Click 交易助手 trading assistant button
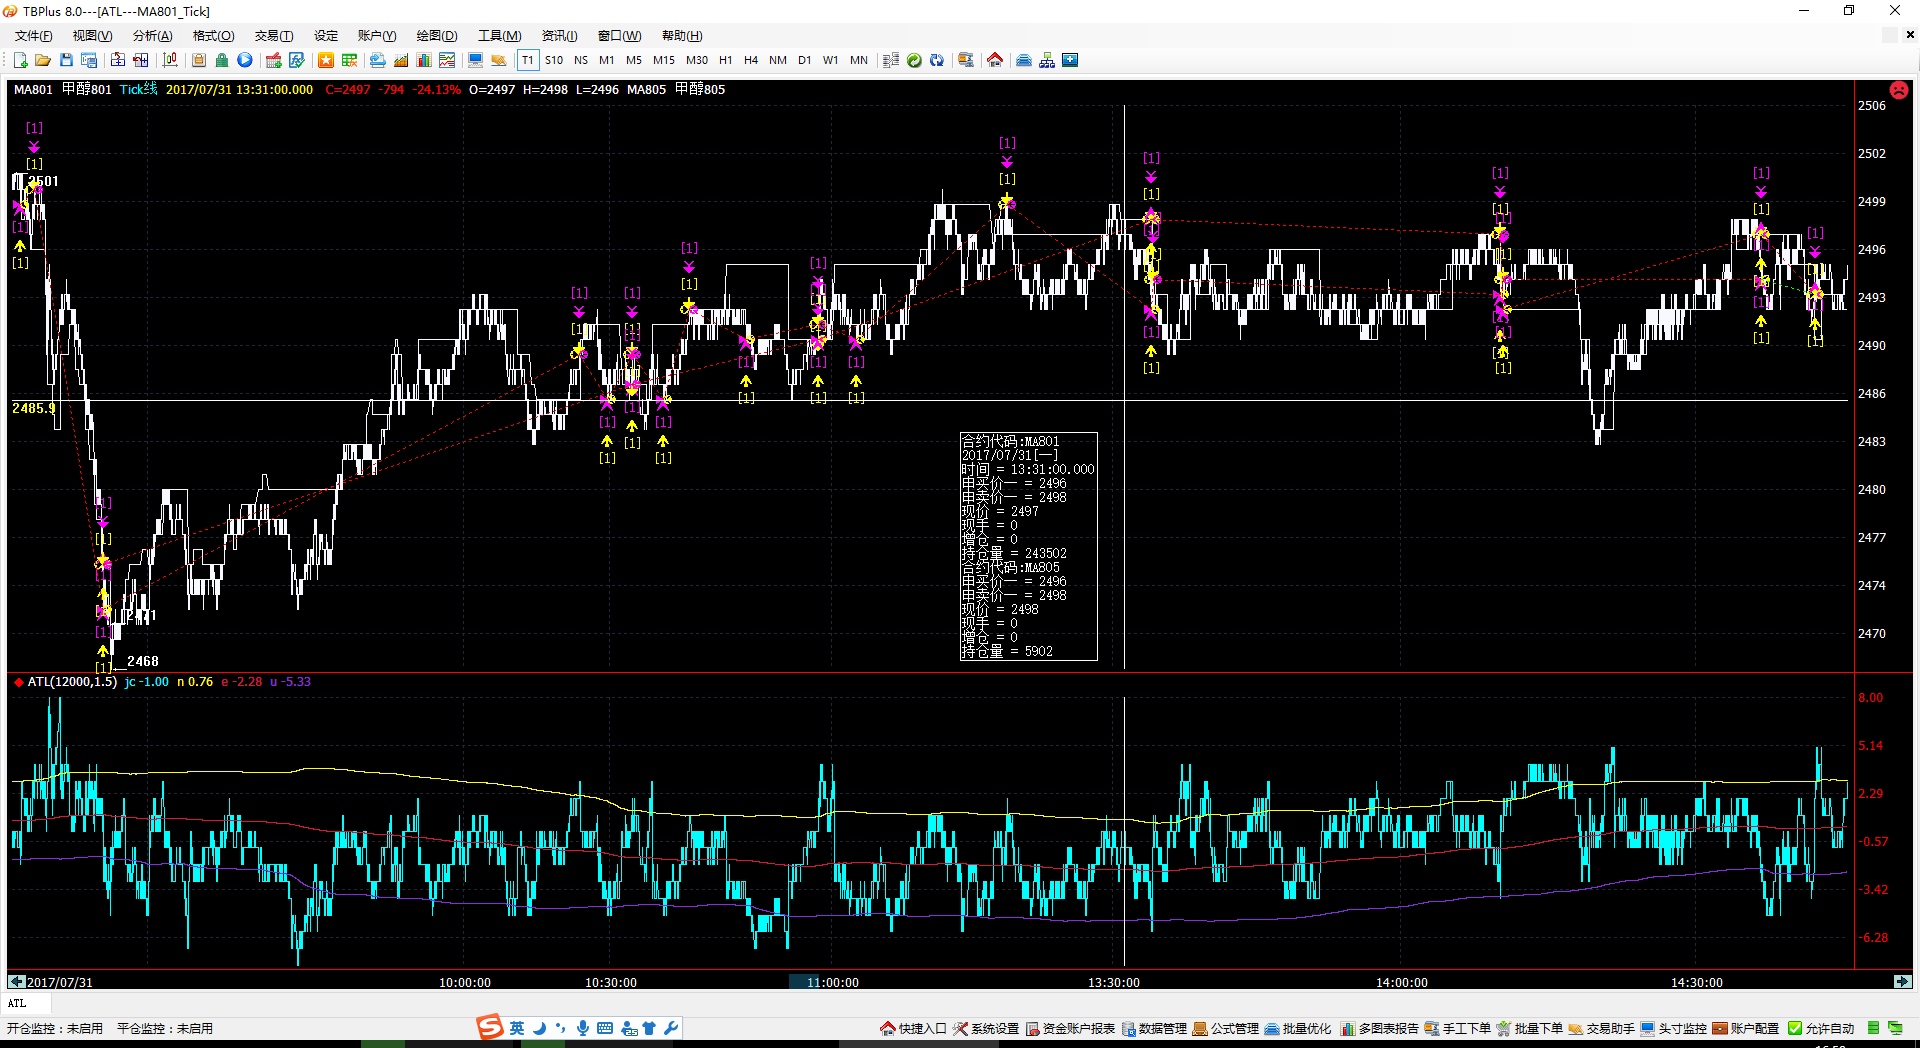Viewport: 1920px width, 1048px height. [x=1602, y=1028]
